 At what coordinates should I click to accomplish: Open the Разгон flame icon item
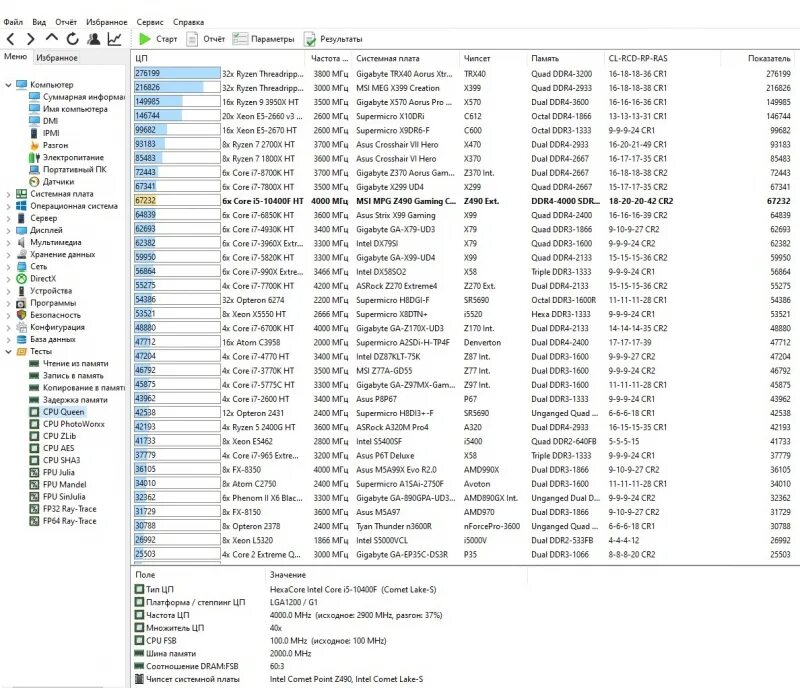[x=34, y=145]
